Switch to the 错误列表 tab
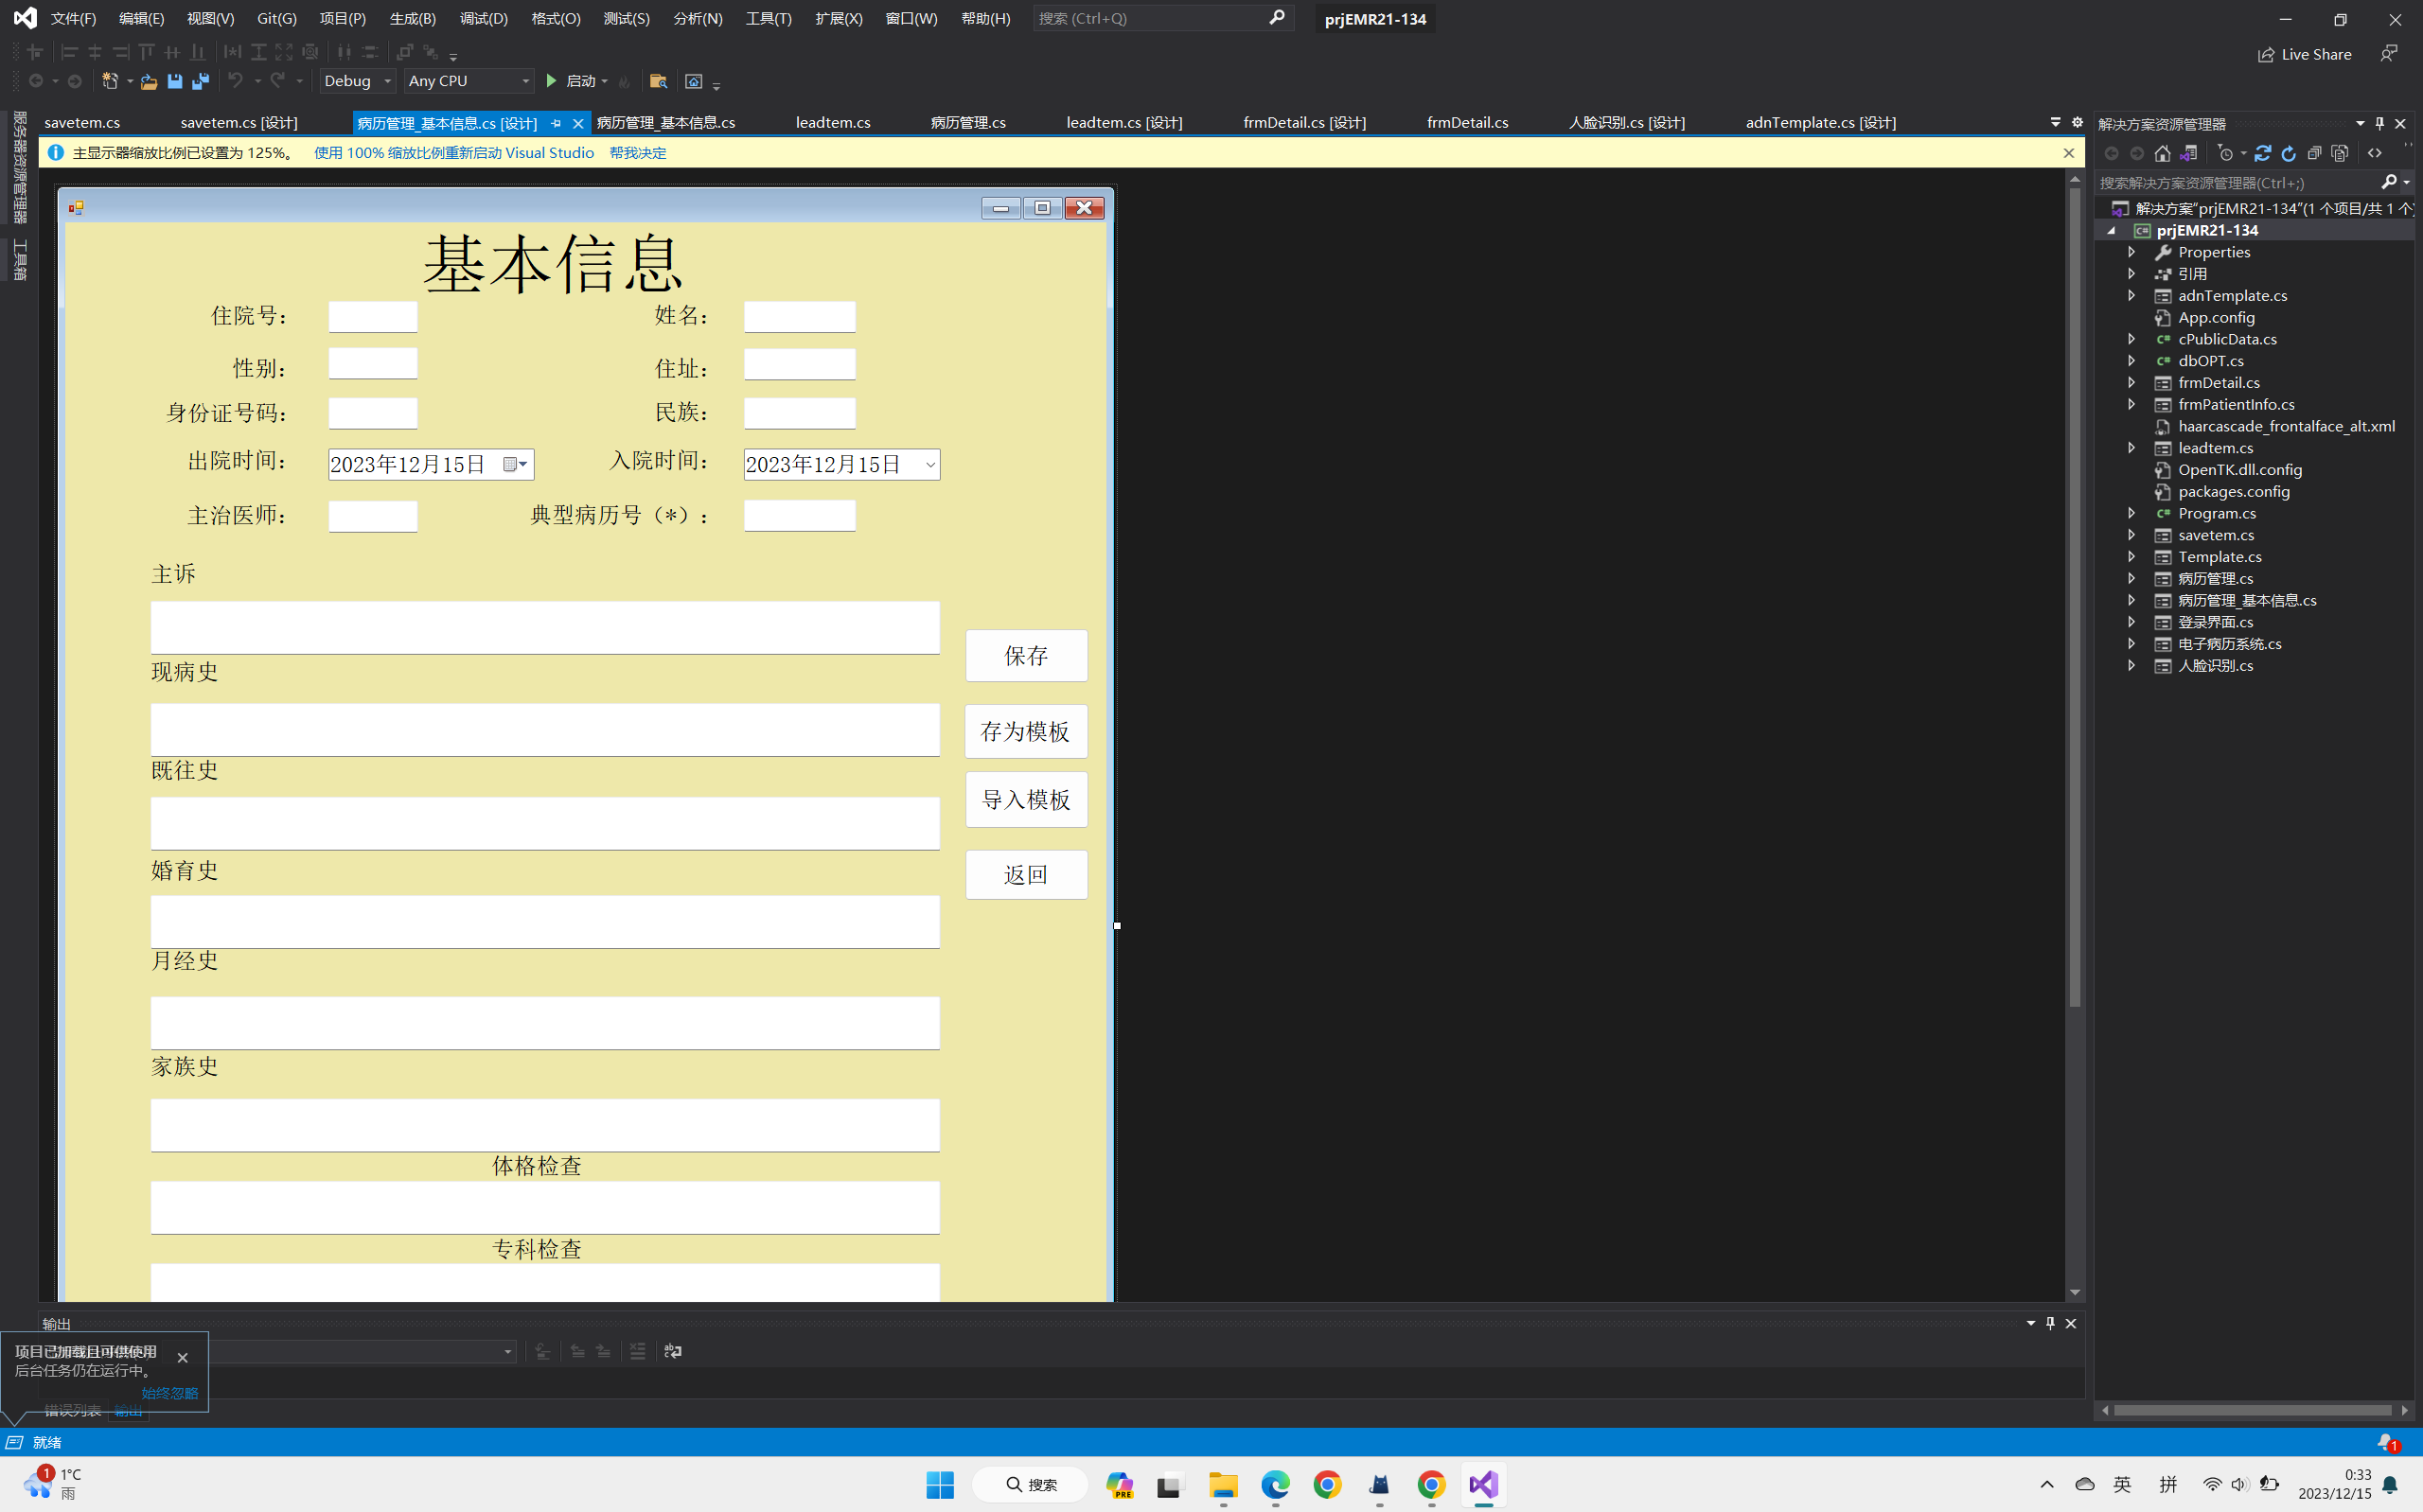 [72, 1410]
